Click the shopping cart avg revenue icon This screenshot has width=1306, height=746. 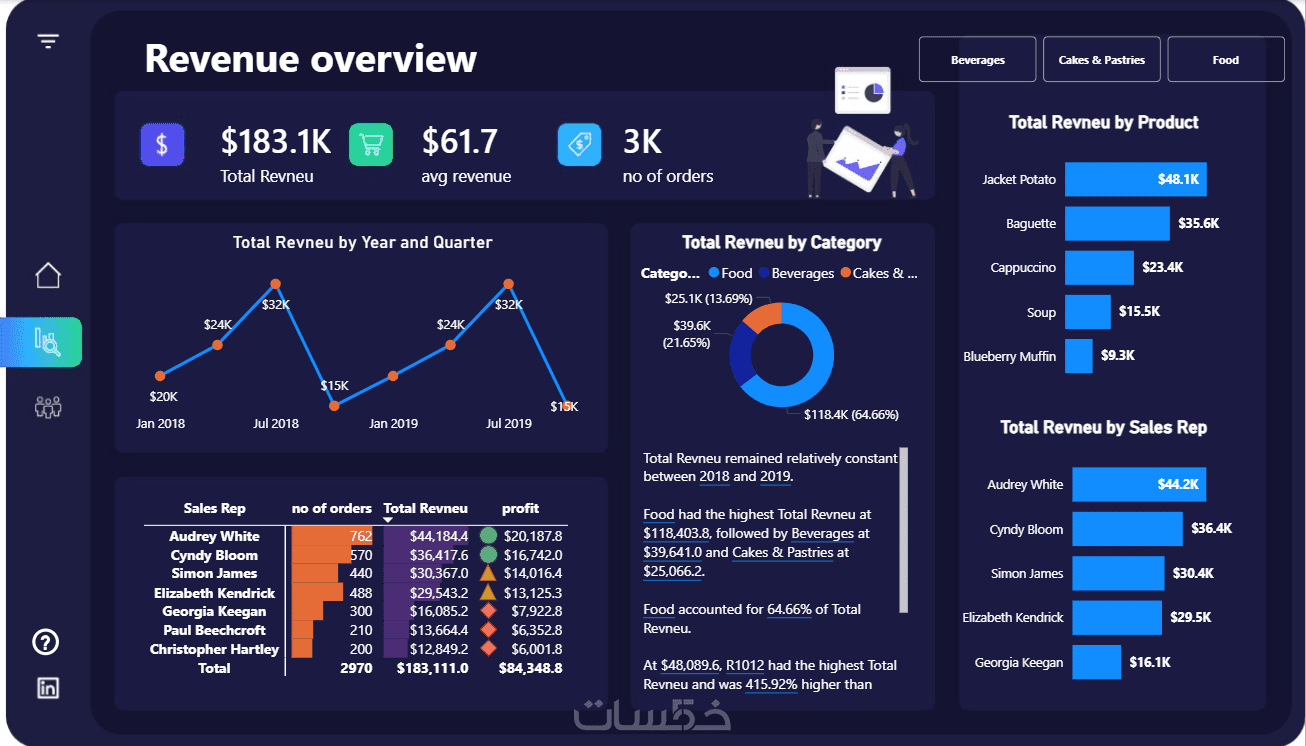coord(371,144)
